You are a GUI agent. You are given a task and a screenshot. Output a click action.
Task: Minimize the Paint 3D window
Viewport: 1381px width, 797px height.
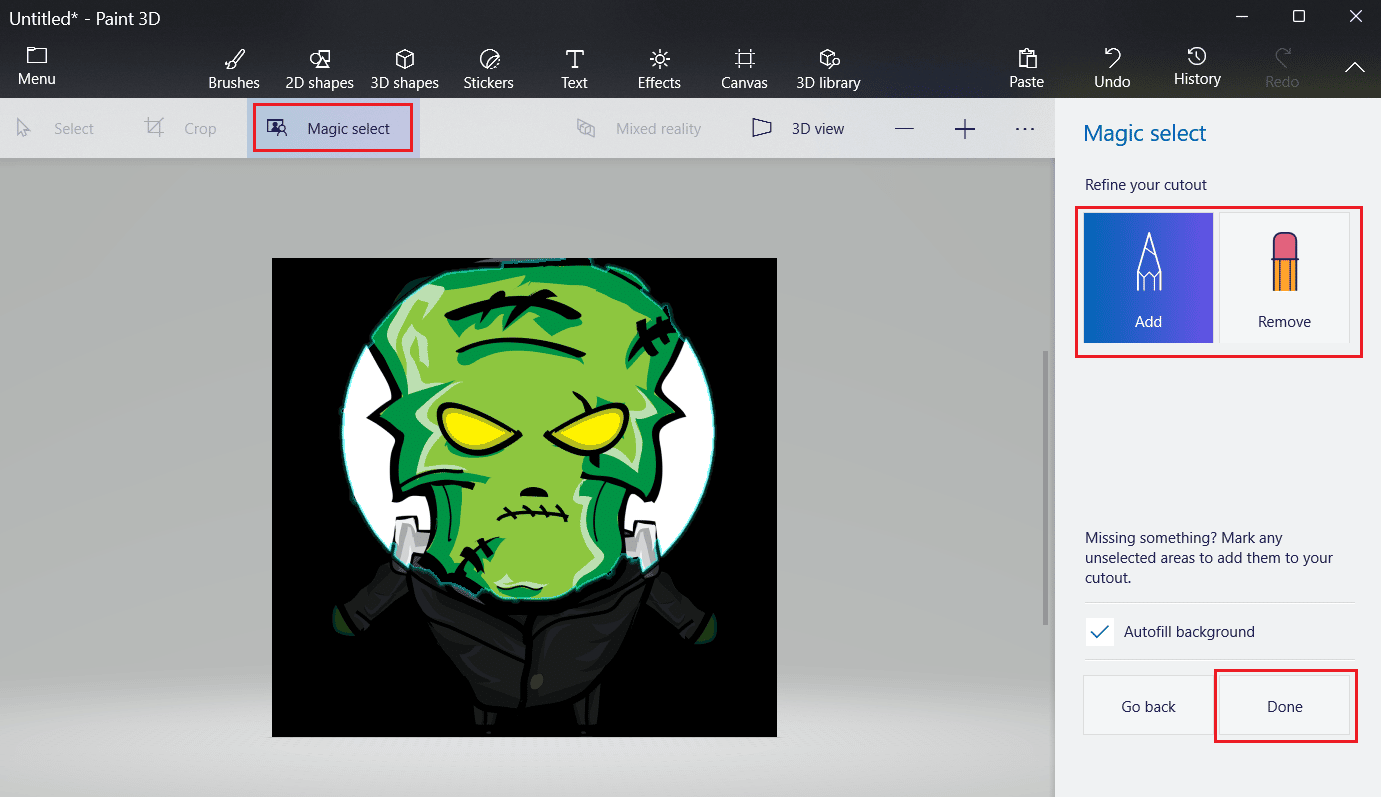tap(1241, 16)
